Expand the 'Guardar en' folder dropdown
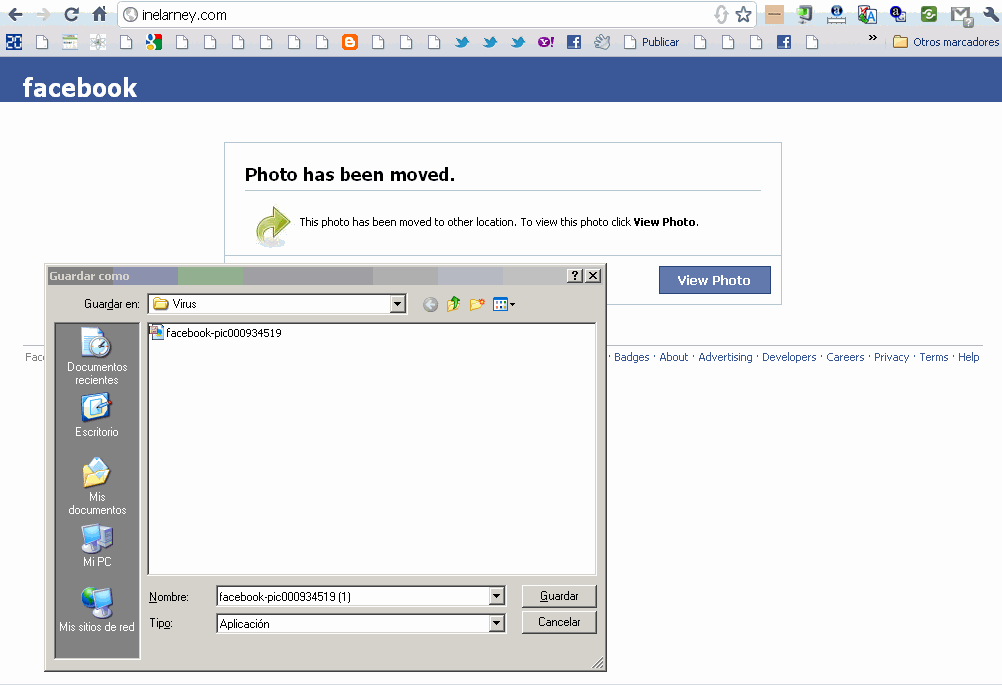 [x=397, y=304]
